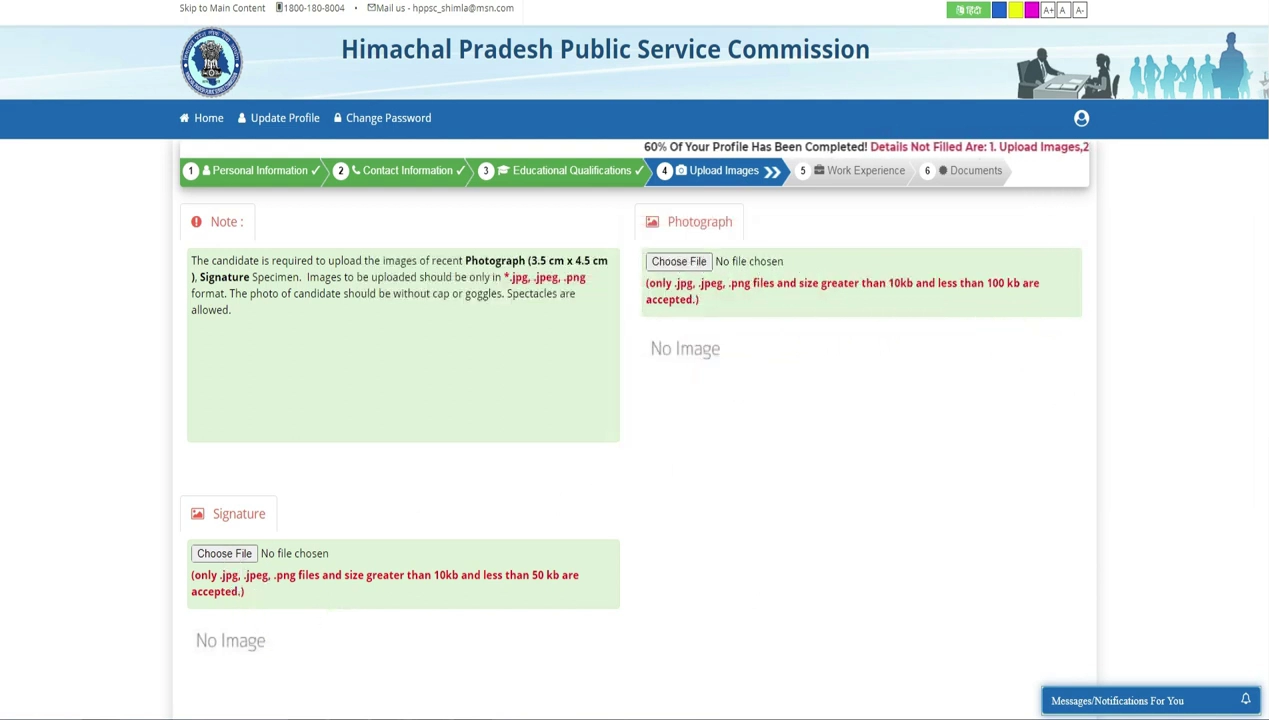Click the HPPSC emblem logo

click(x=211, y=62)
